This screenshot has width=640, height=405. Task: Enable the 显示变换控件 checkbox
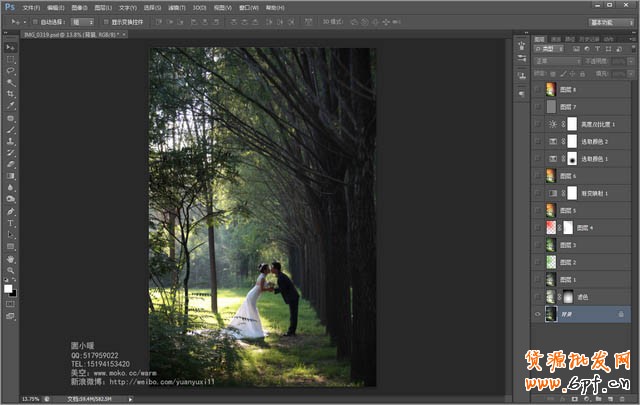coord(104,21)
